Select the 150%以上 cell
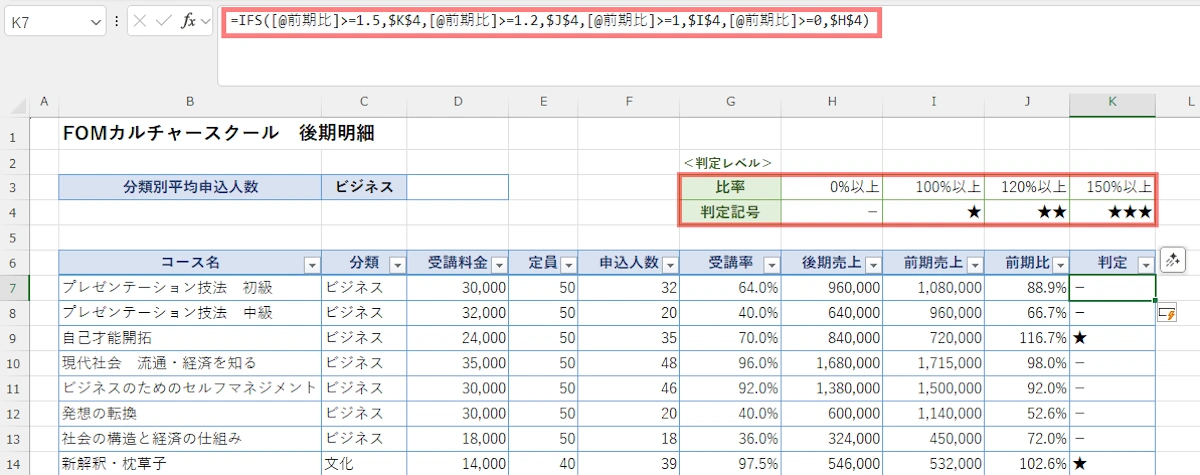The width and height of the screenshot is (1200, 475). (x=1113, y=187)
